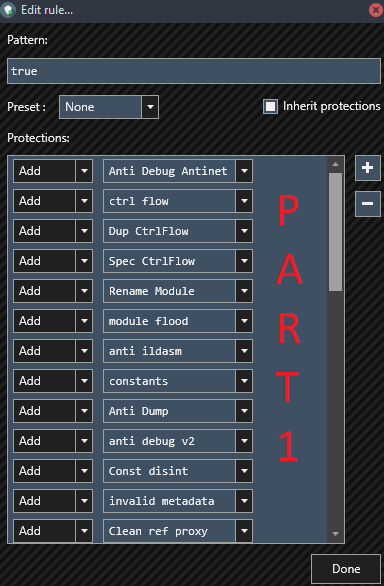The image size is (384, 586).
Task: Click the Edit rule... window title
Action: (x=47, y=10)
